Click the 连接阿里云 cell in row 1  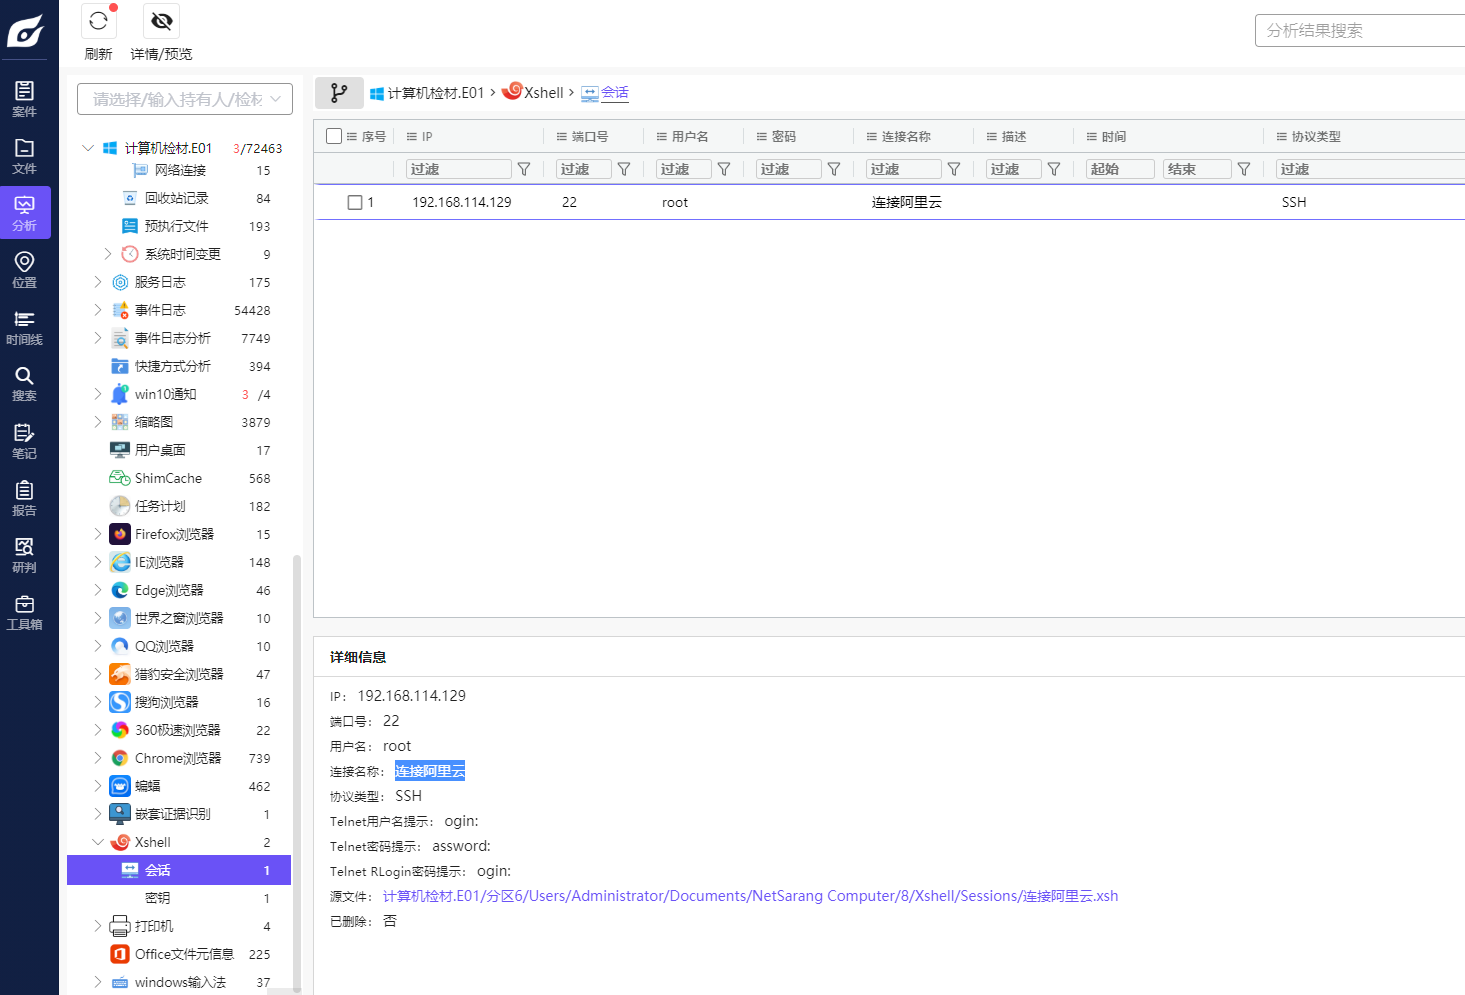(x=907, y=202)
